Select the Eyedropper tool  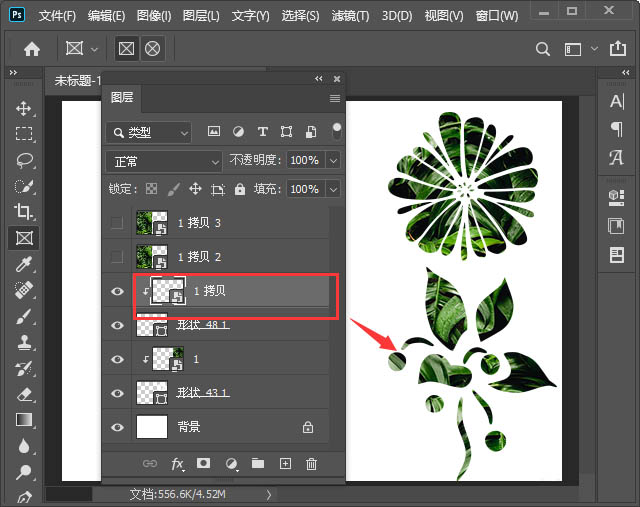click(24, 264)
